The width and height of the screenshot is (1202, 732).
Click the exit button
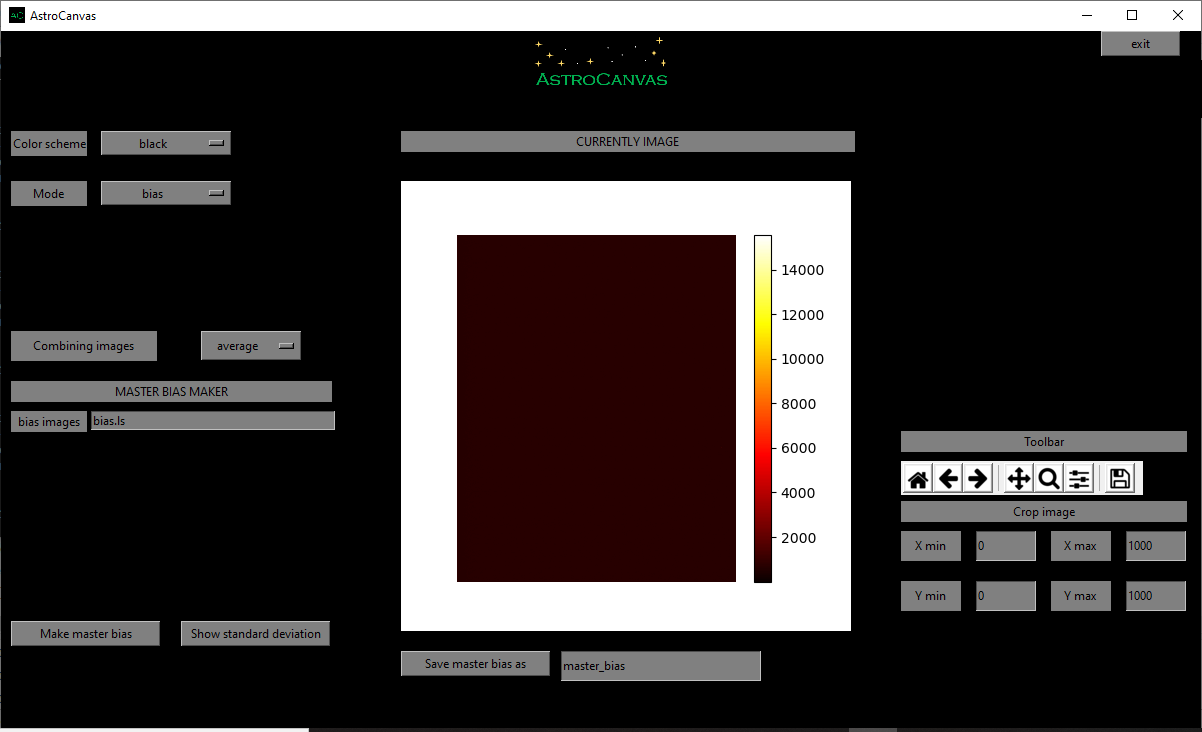(x=1140, y=43)
